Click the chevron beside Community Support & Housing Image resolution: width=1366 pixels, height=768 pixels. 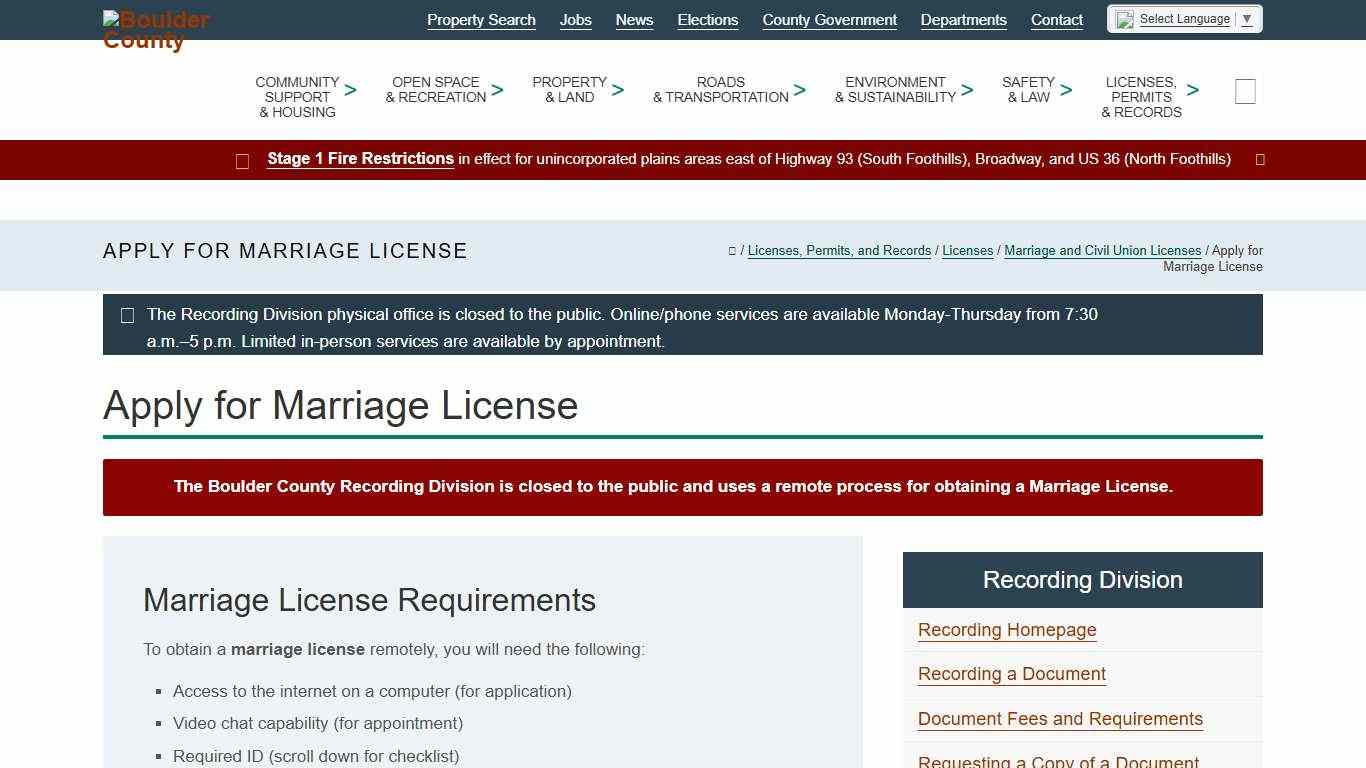(350, 90)
